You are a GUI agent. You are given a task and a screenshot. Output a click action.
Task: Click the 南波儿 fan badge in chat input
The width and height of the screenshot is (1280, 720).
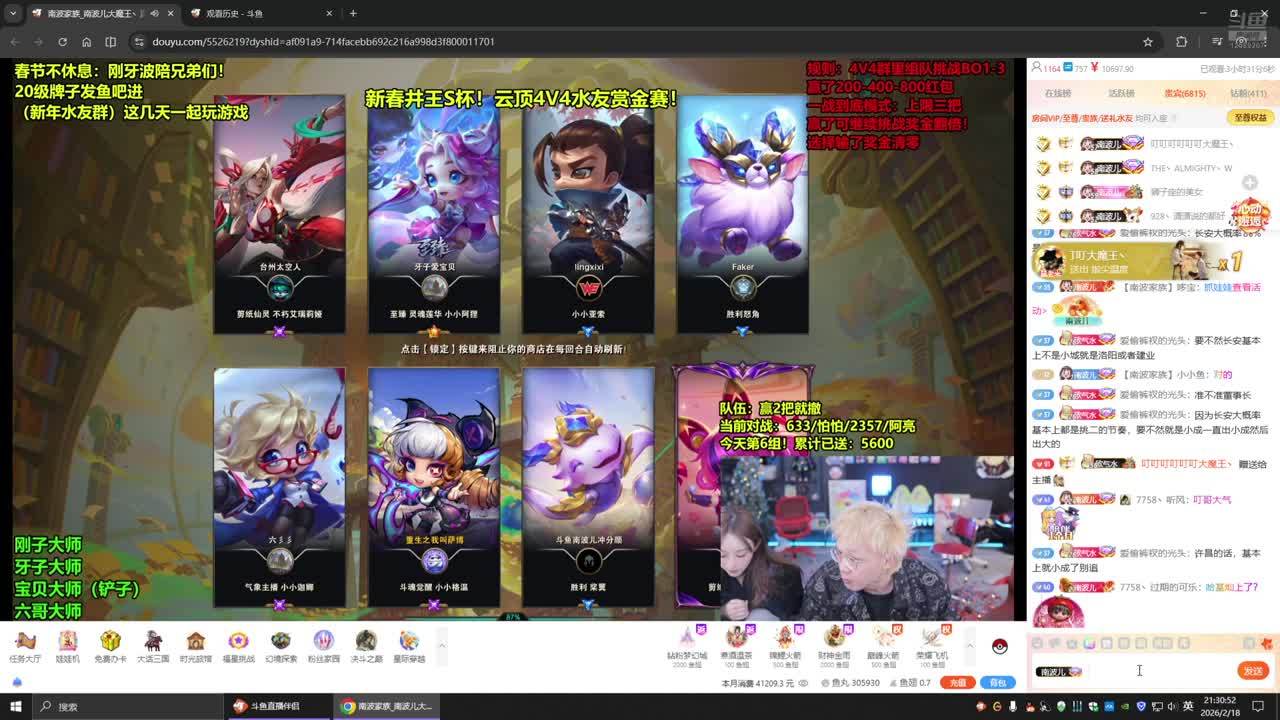point(1060,671)
